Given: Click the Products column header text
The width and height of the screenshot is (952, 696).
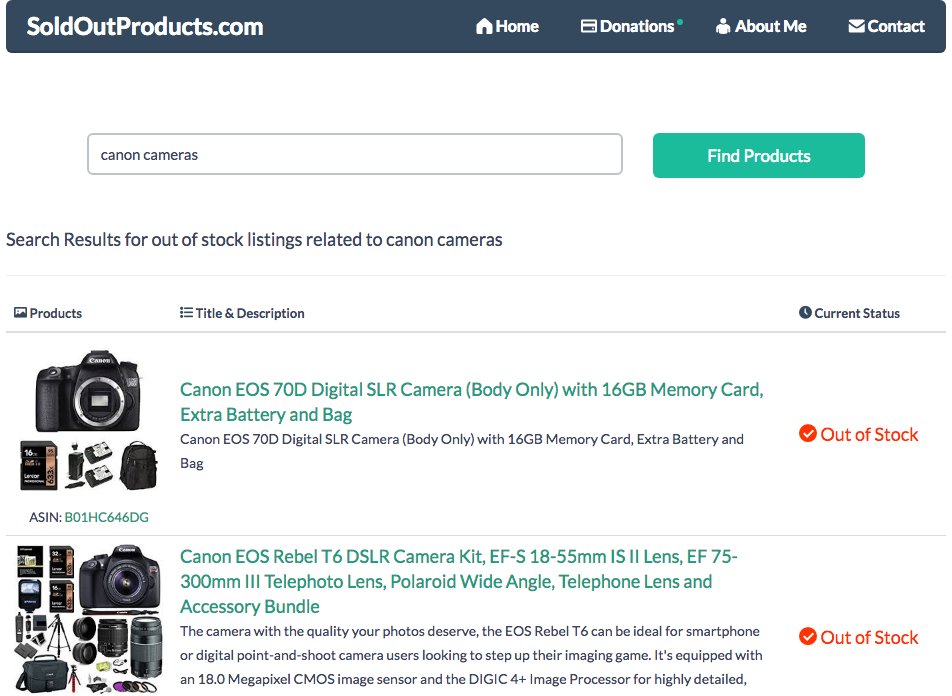Looking at the screenshot, I should pyautogui.click(x=56, y=313).
